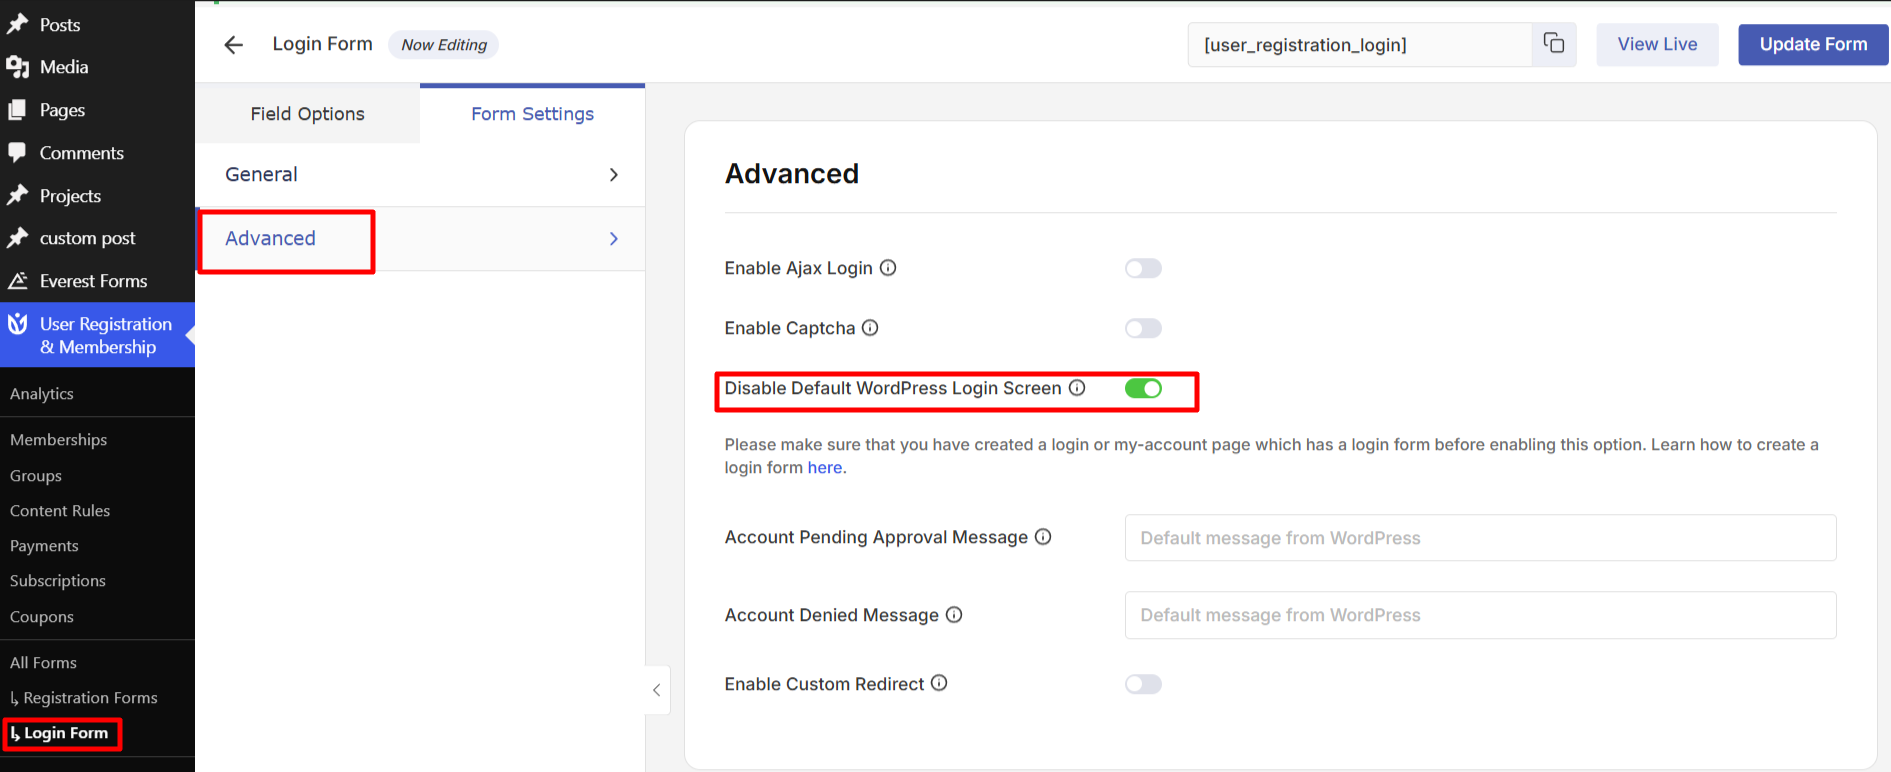Follow the 'here' login form link
The width and height of the screenshot is (1891, 772).
(825, 467)
